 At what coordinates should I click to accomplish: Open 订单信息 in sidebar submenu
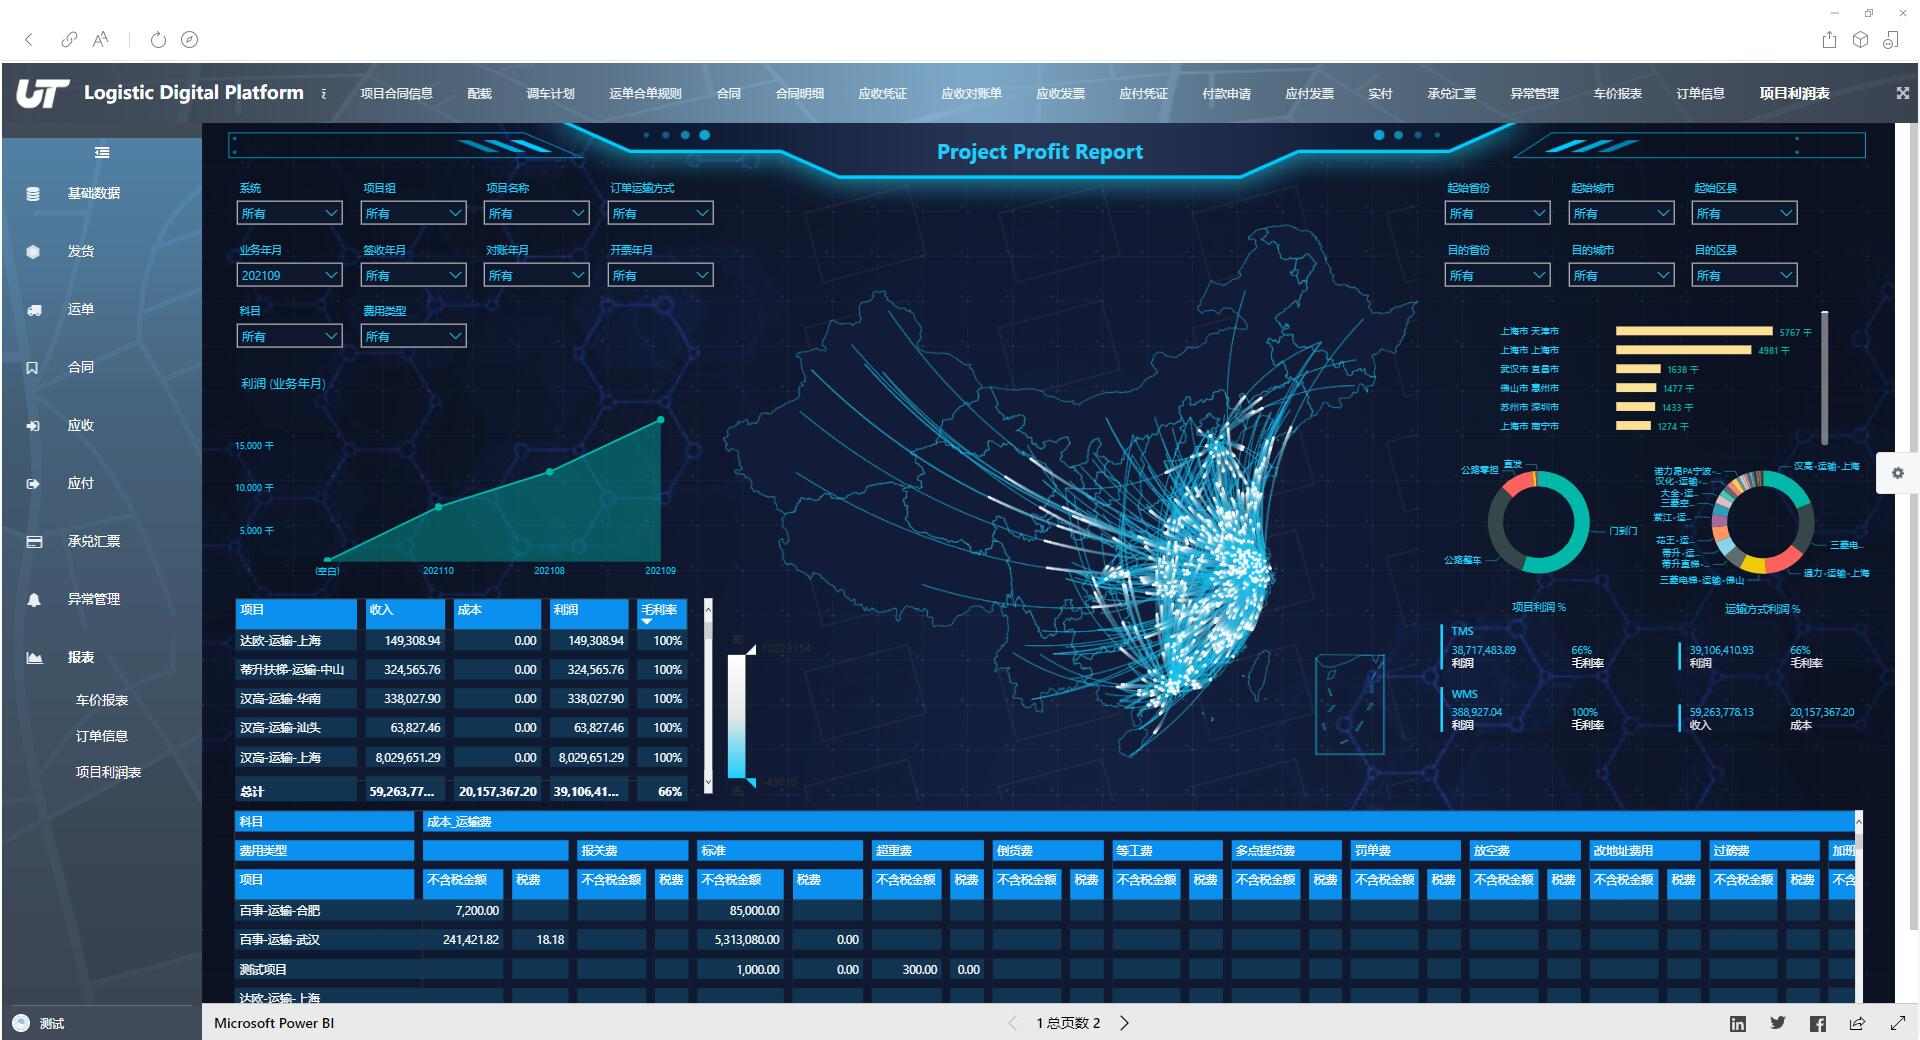(102, 736)
